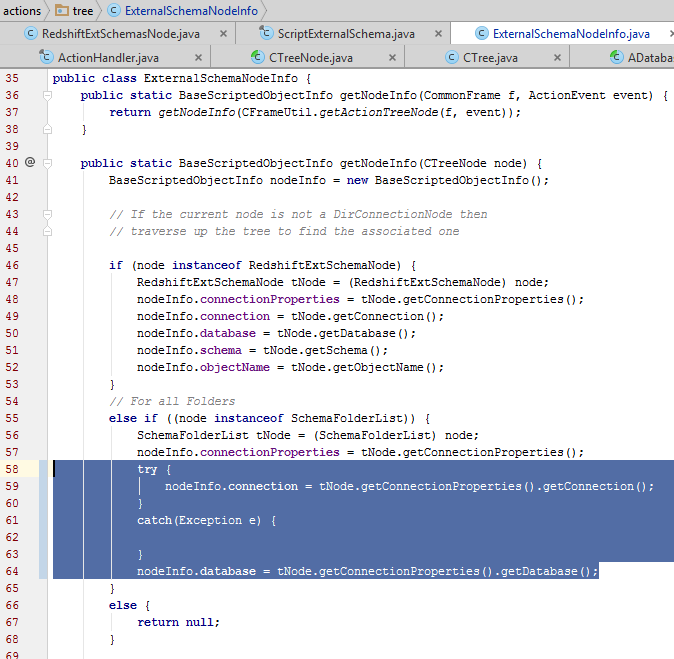Collapse comment block at line 43

(48, 214)
